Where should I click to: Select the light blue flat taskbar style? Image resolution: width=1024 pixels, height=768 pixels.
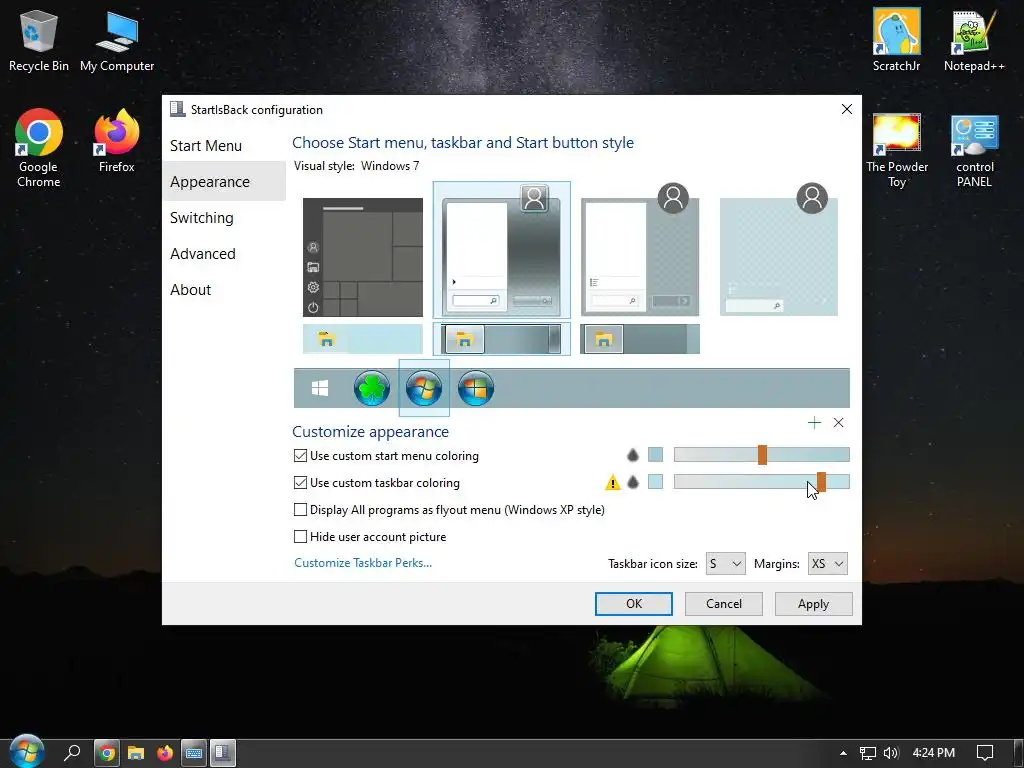362,339
